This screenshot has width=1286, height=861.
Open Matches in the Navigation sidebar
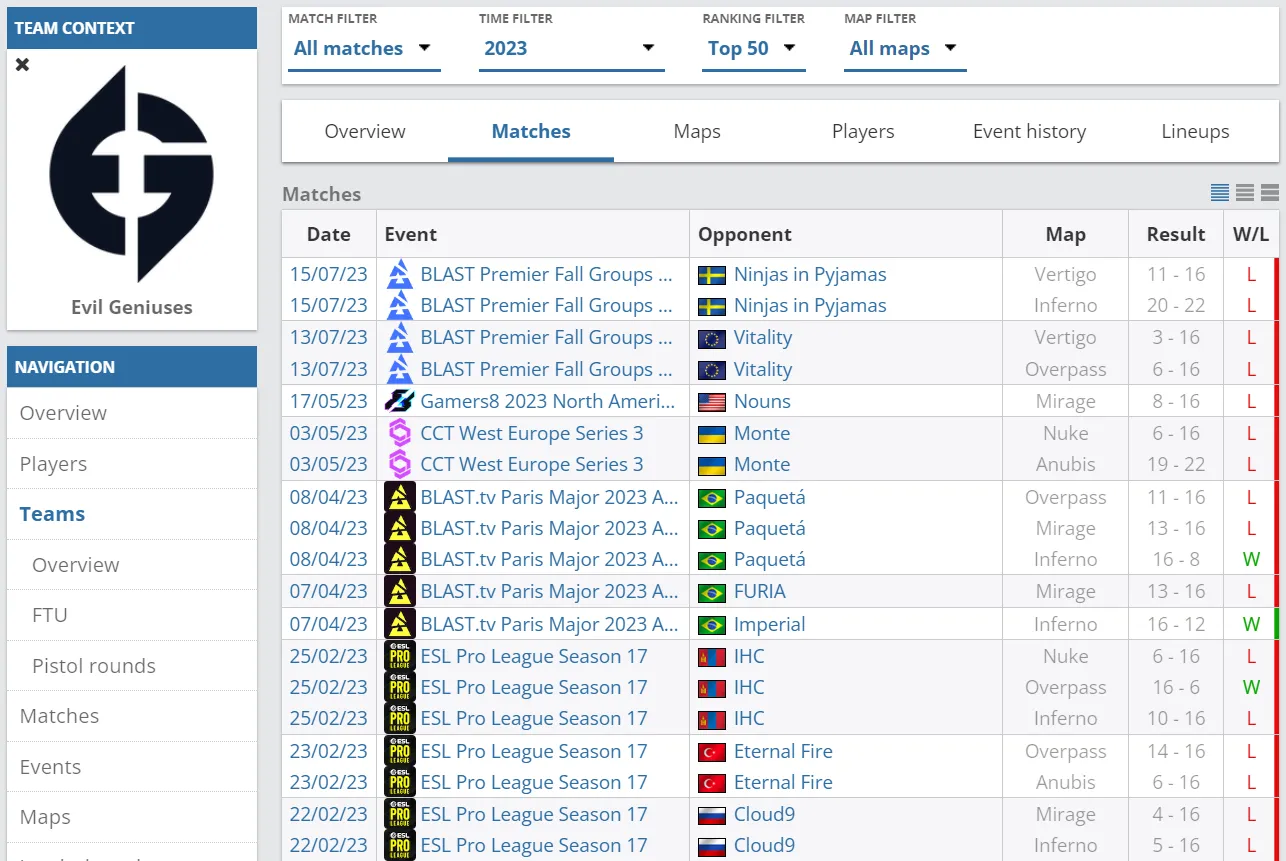[x=132, y=716]
